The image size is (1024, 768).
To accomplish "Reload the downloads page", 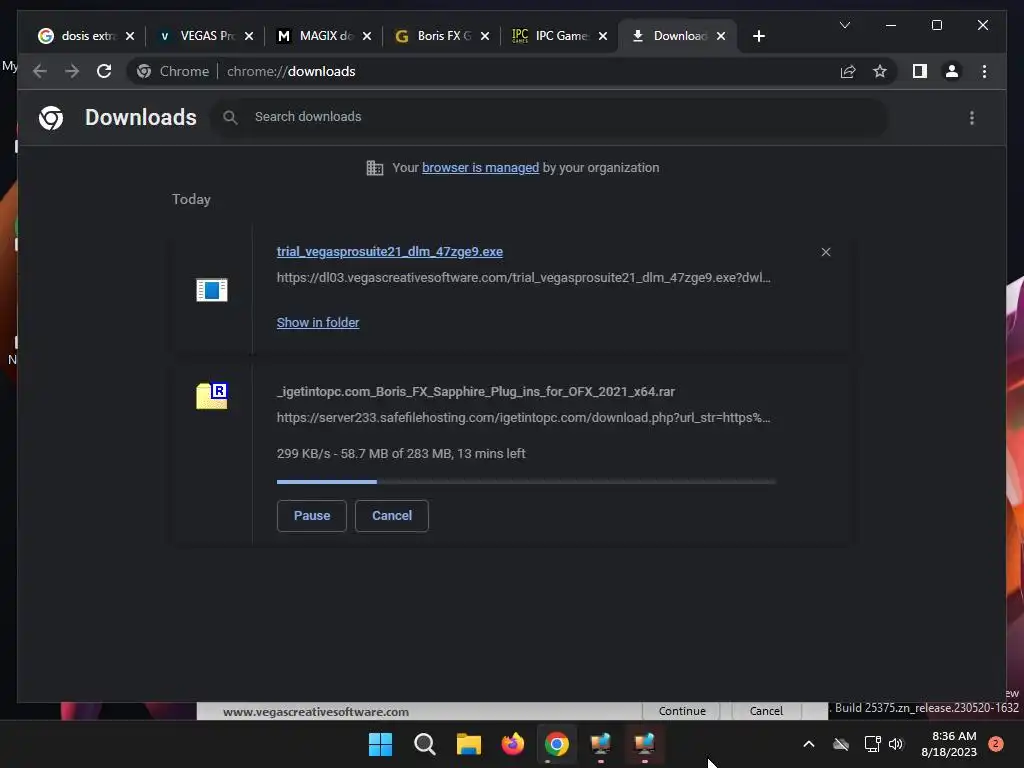I will [x=104, y=71].
